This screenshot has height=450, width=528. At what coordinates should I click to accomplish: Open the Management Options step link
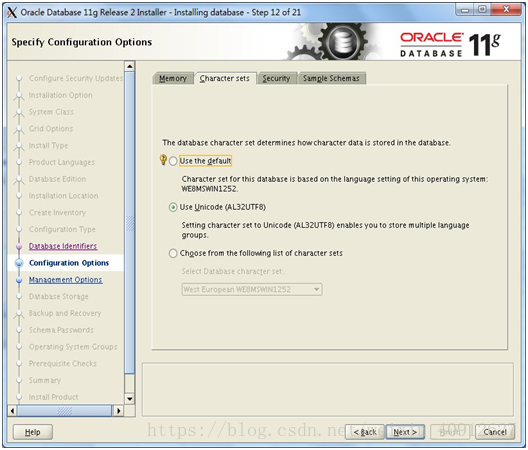66,280
